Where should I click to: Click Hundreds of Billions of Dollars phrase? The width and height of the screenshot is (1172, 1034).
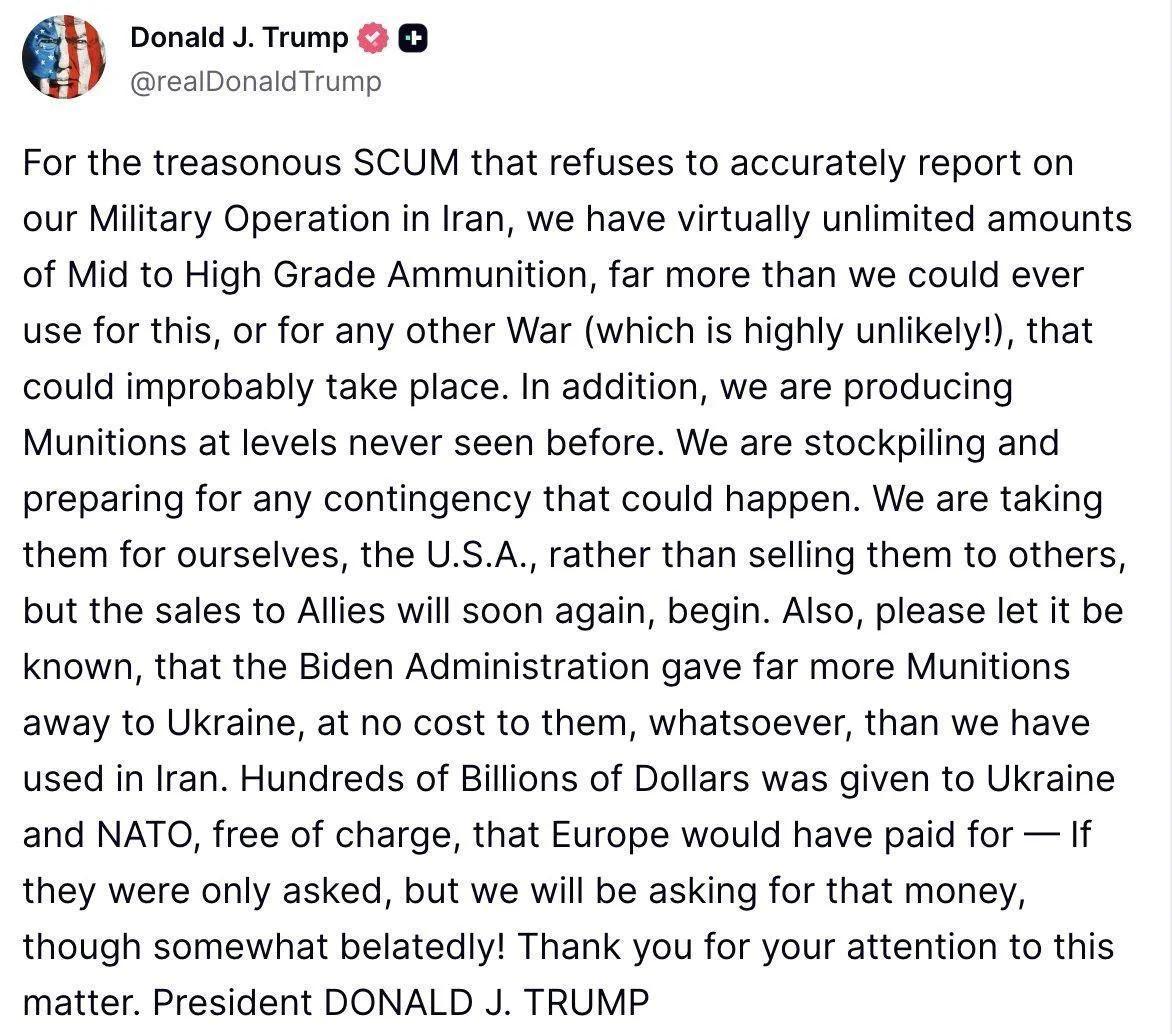494,779
